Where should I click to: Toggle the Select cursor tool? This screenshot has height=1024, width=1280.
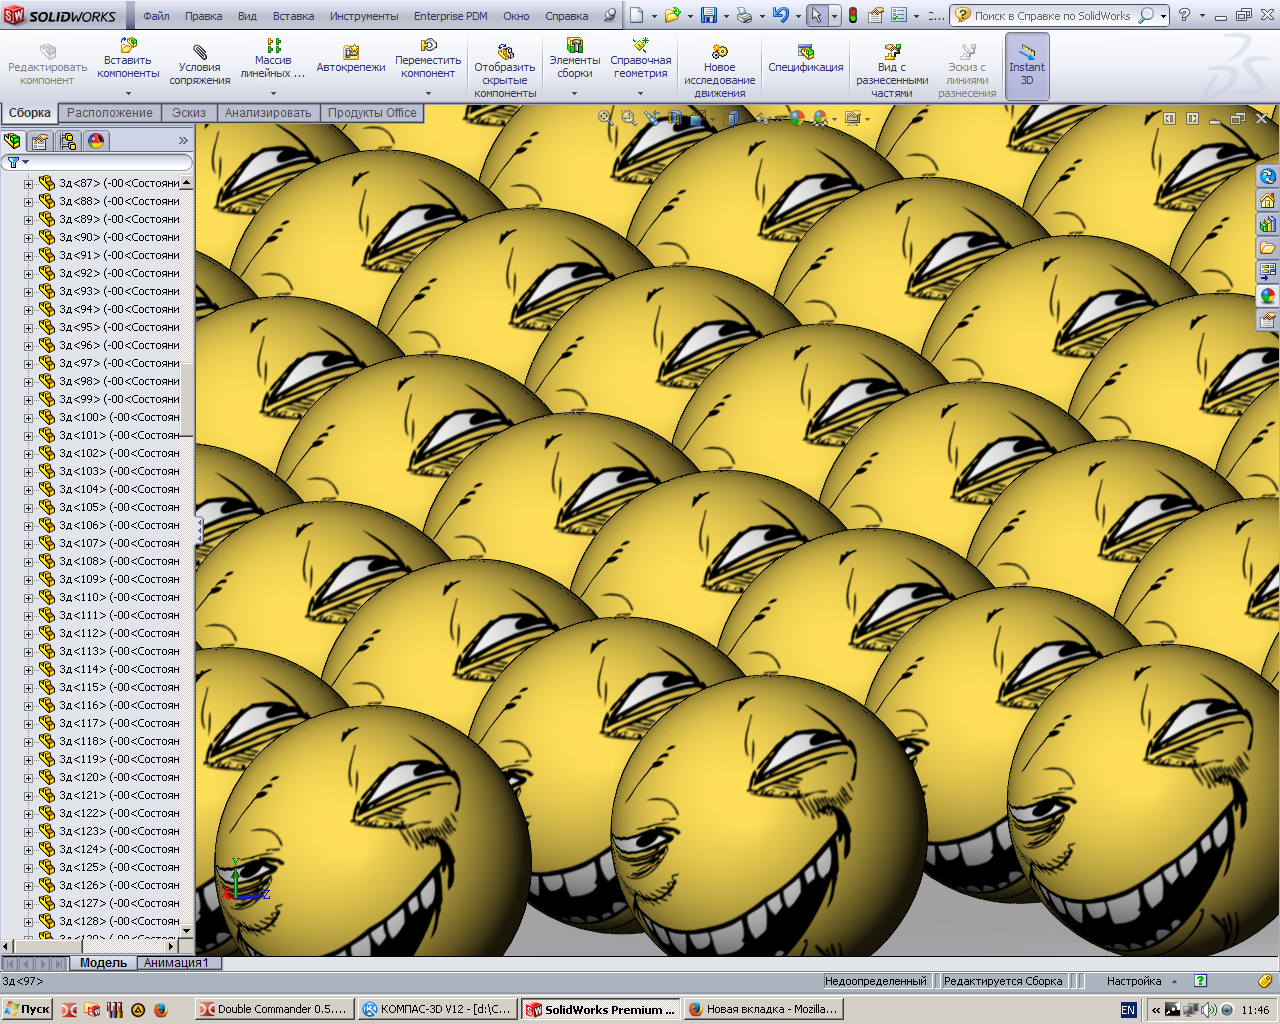[x=817, y=16]
